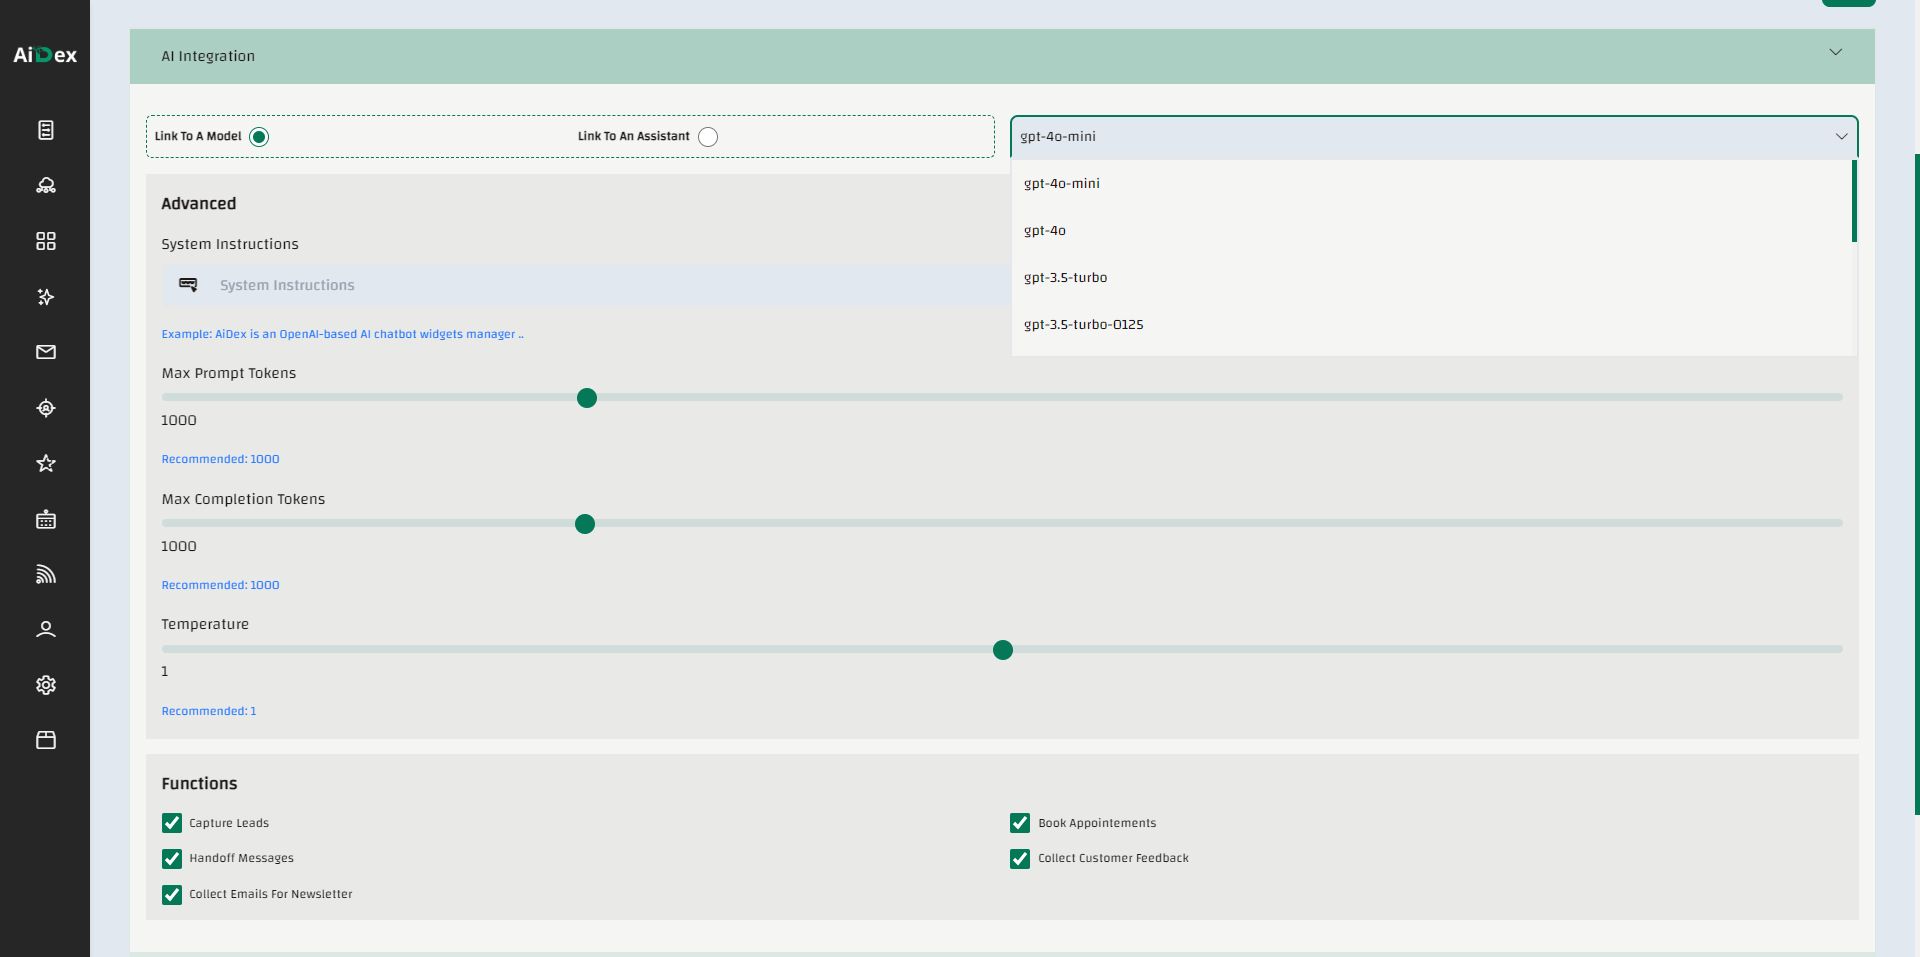Click the user profile icon in sidebar

click(46, 629)
